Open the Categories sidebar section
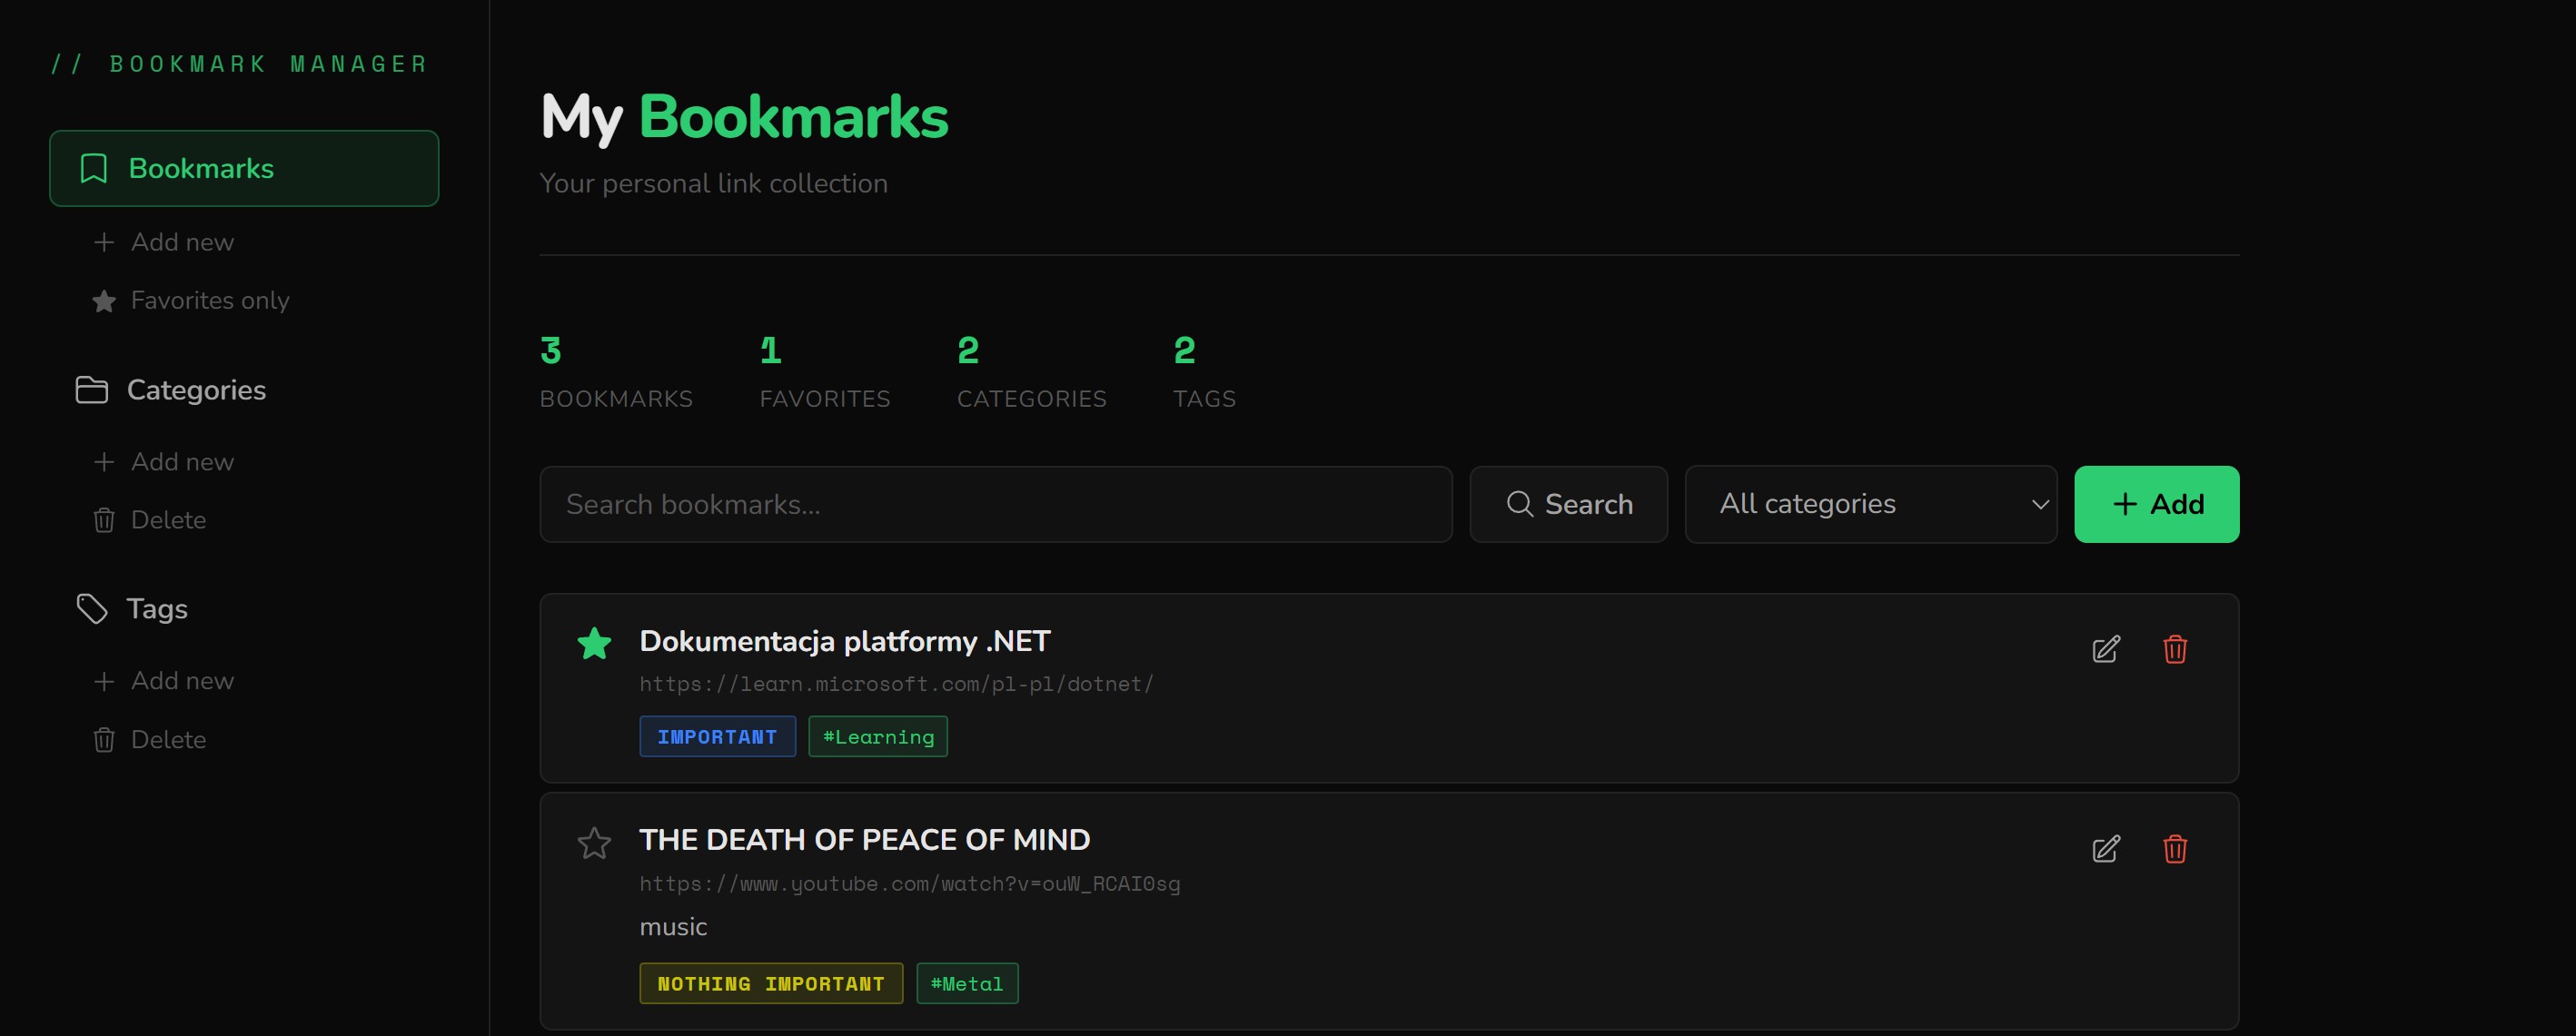Image resolution: width=2576 pixels, height=1036 pixels. point(171,390)
